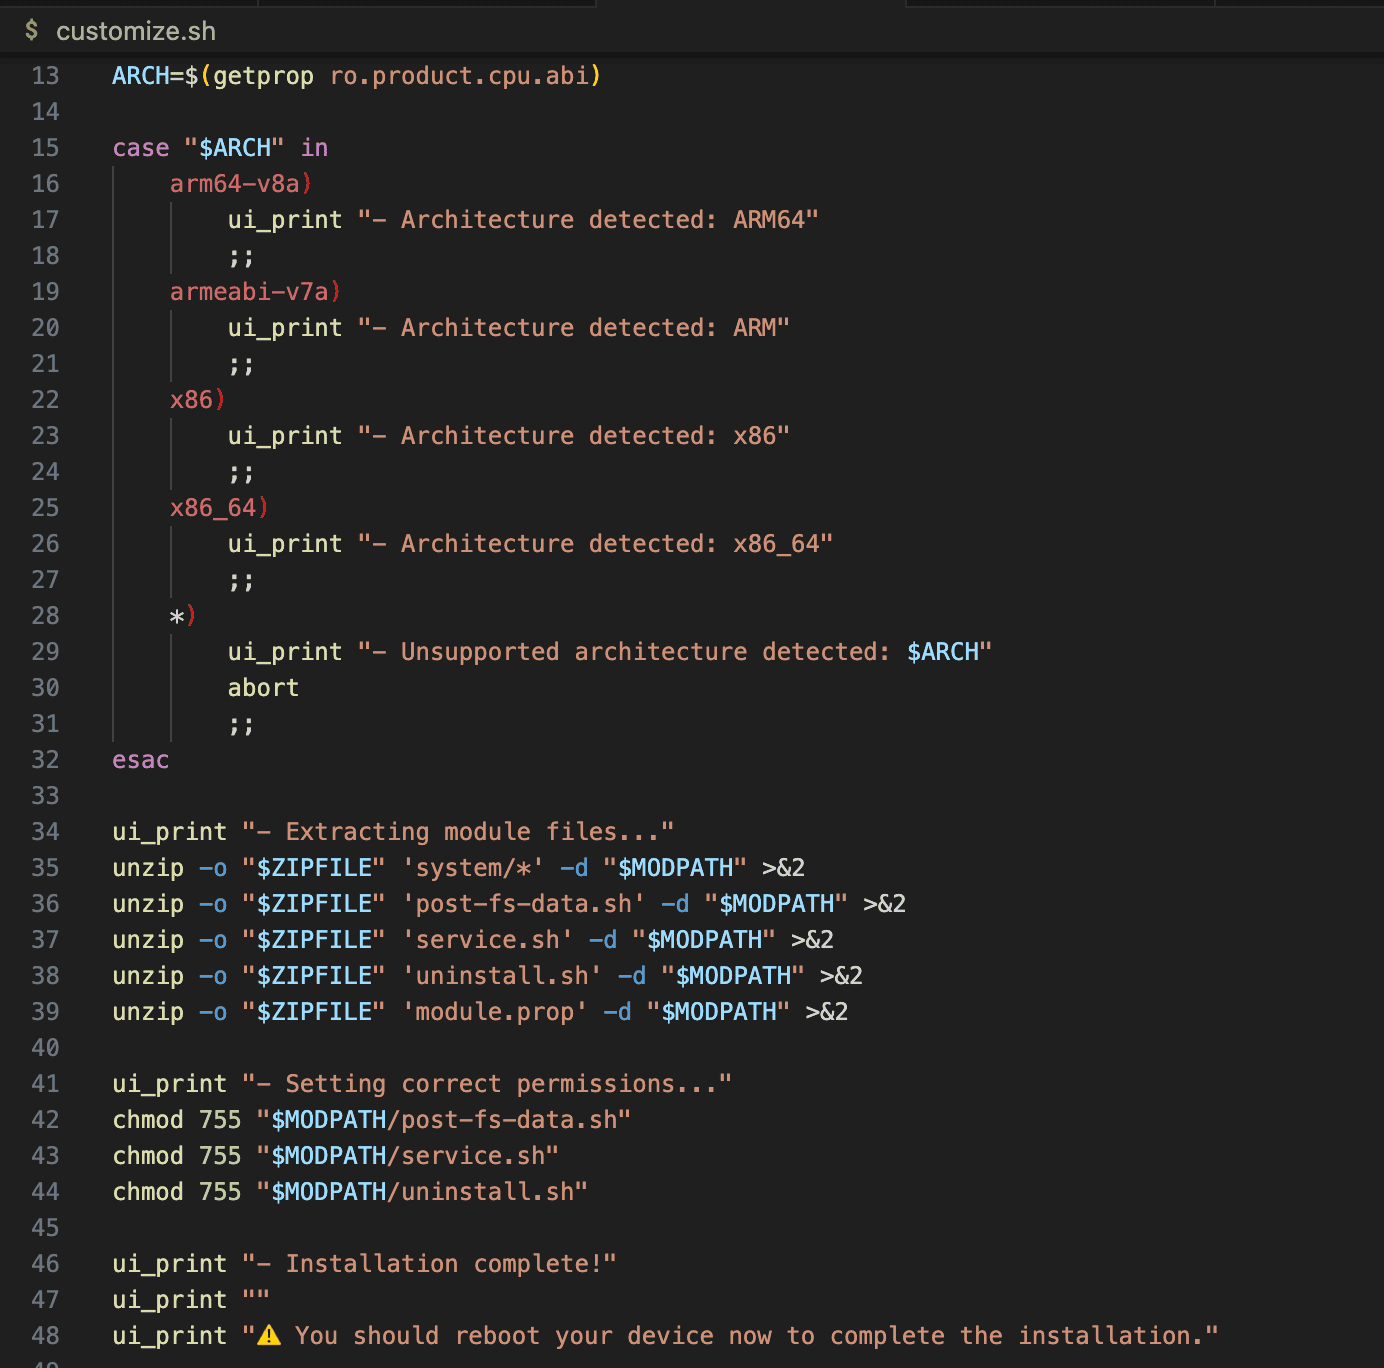Open the customize.sh breadcrumb

point(135,31)
